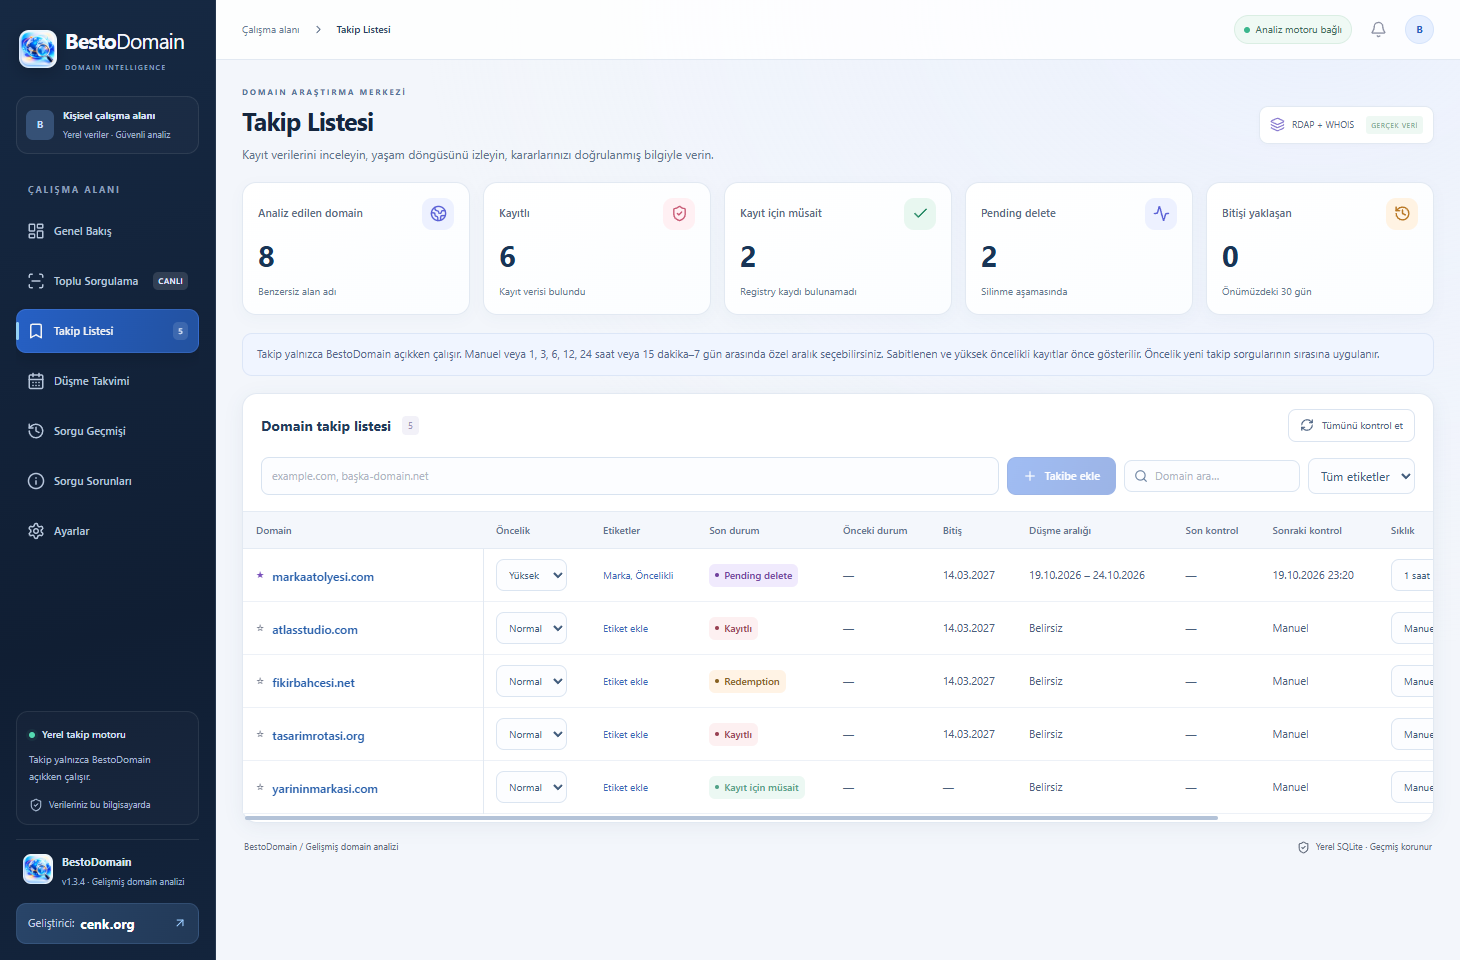Screen dimensions: 1460x960
Task: Open Genel Bakış in the sidebar
Action: (107, 231)
